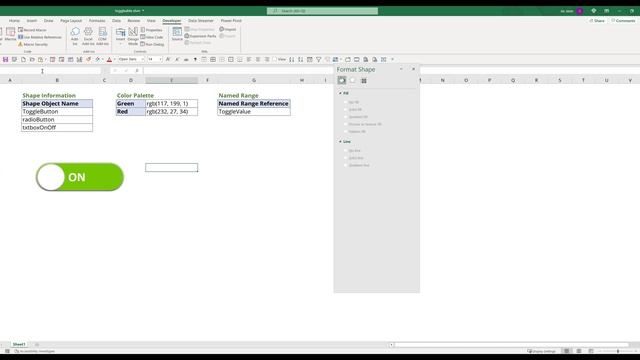Open COM Add-ins dialog

point(102,36)
